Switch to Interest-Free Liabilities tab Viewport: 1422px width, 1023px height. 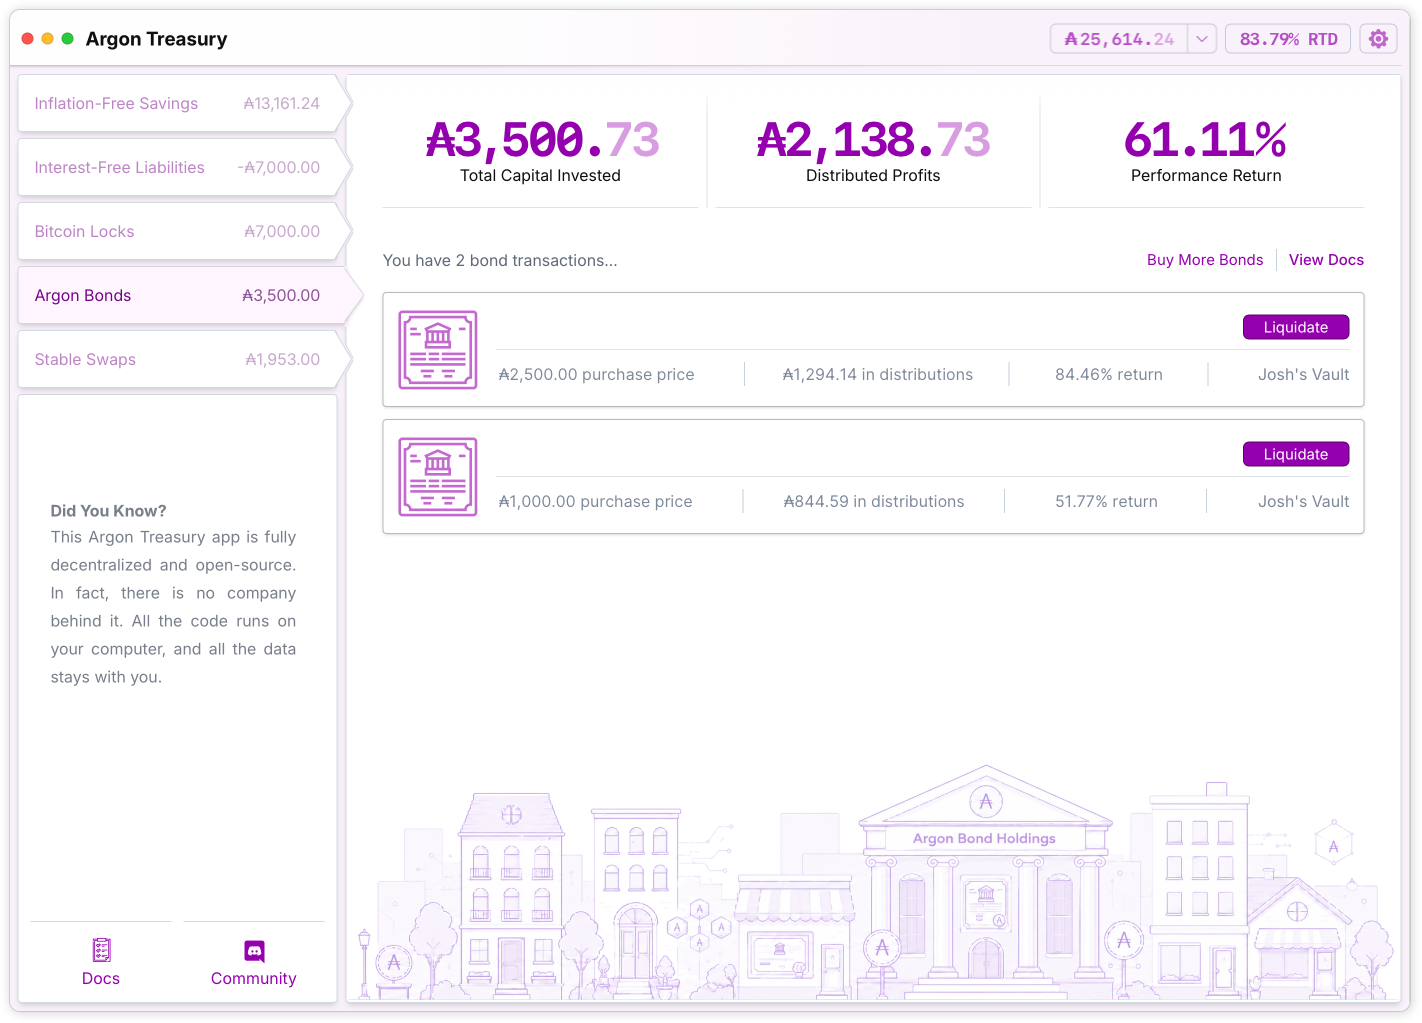point(178,167)
